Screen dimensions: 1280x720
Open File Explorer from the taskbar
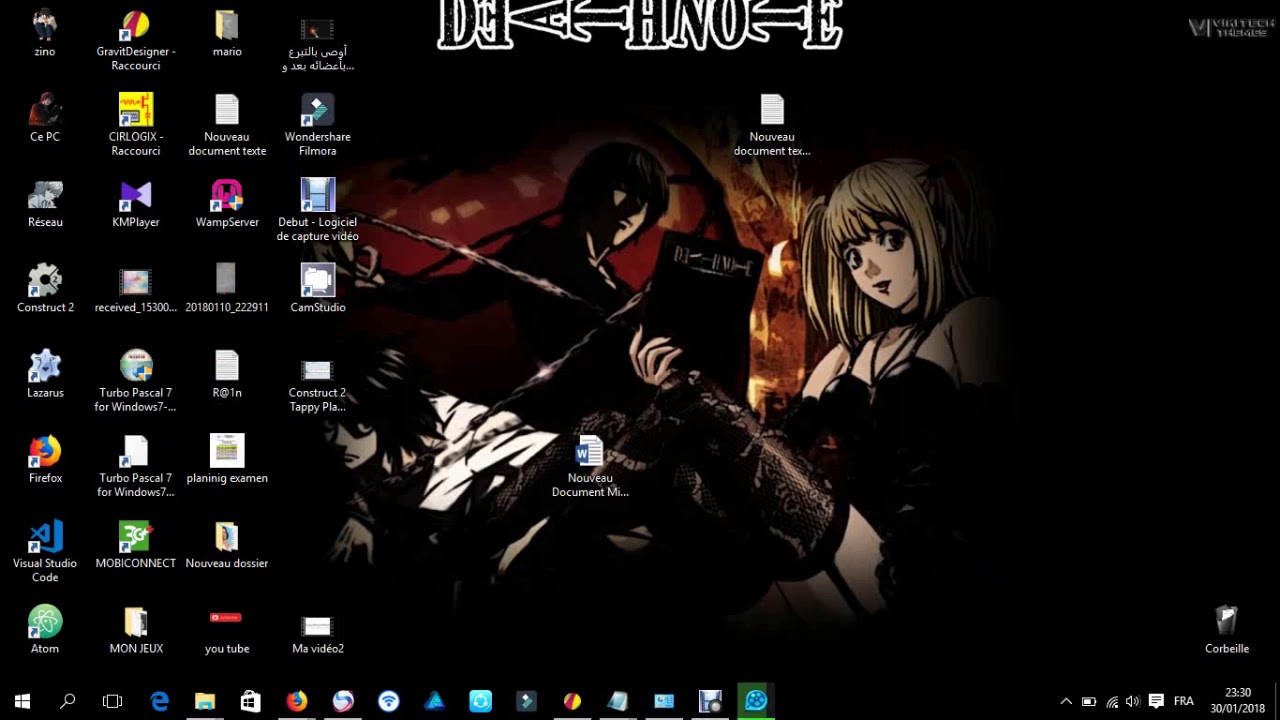click(x=205, y=701)
